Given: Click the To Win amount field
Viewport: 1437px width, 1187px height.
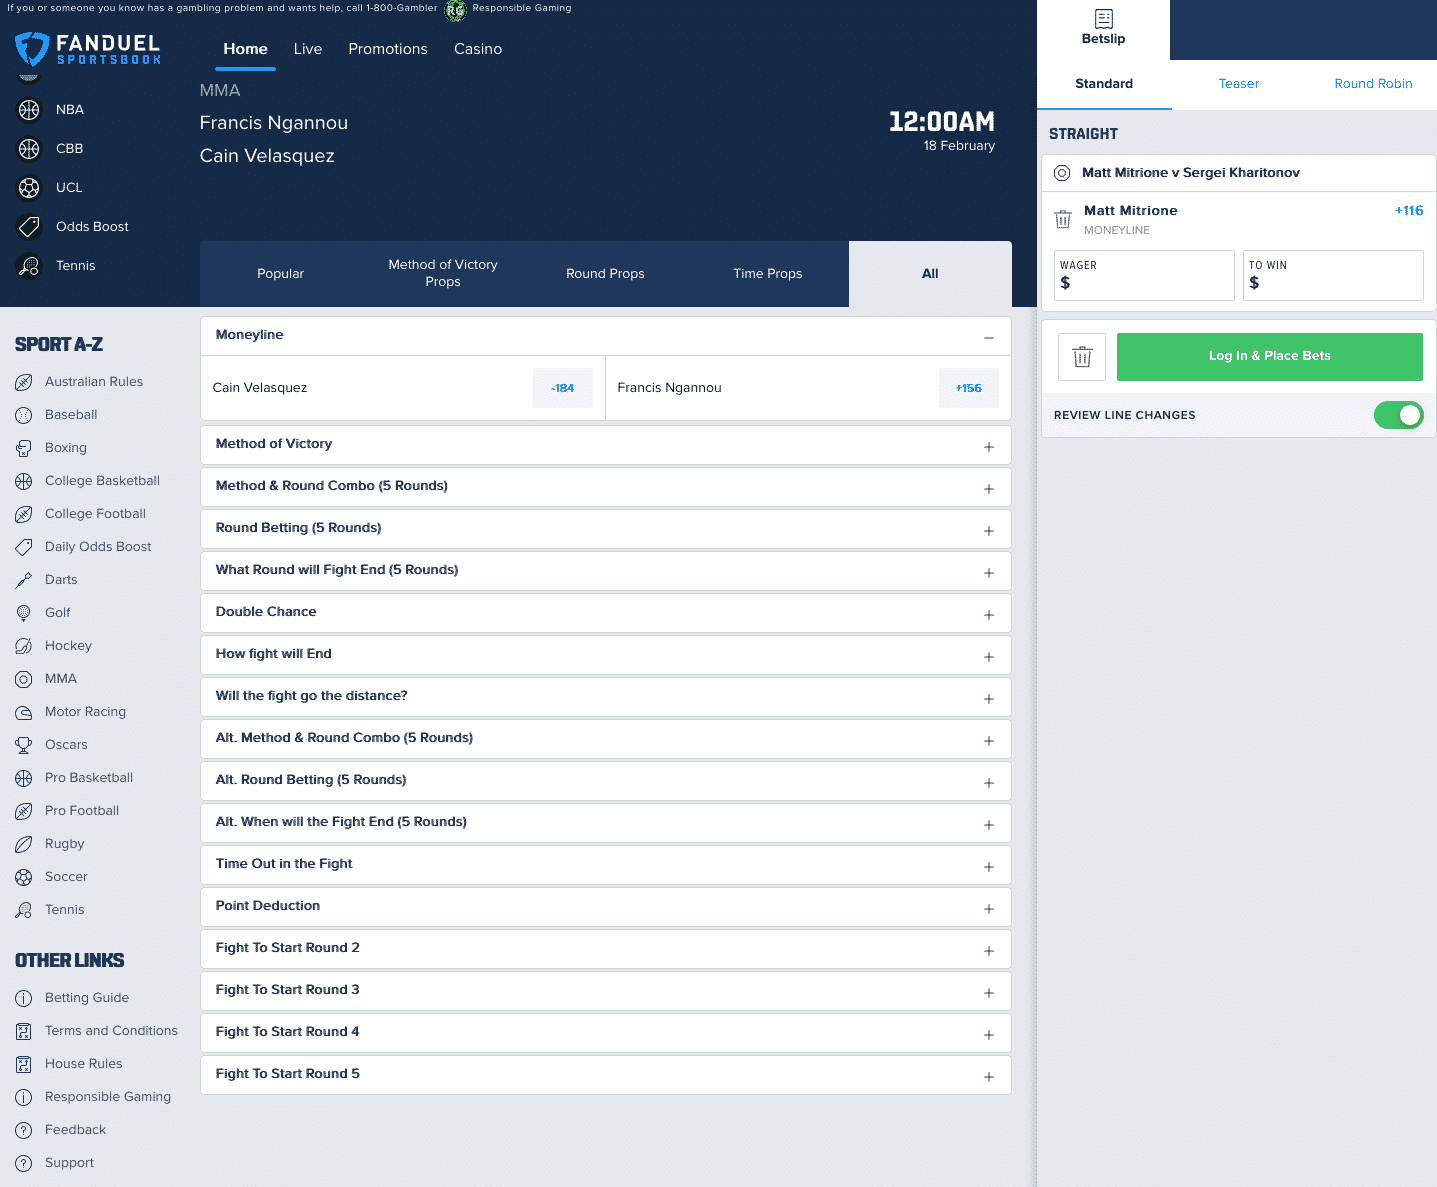Looking at the screenshot, I should coord(1333,275).
